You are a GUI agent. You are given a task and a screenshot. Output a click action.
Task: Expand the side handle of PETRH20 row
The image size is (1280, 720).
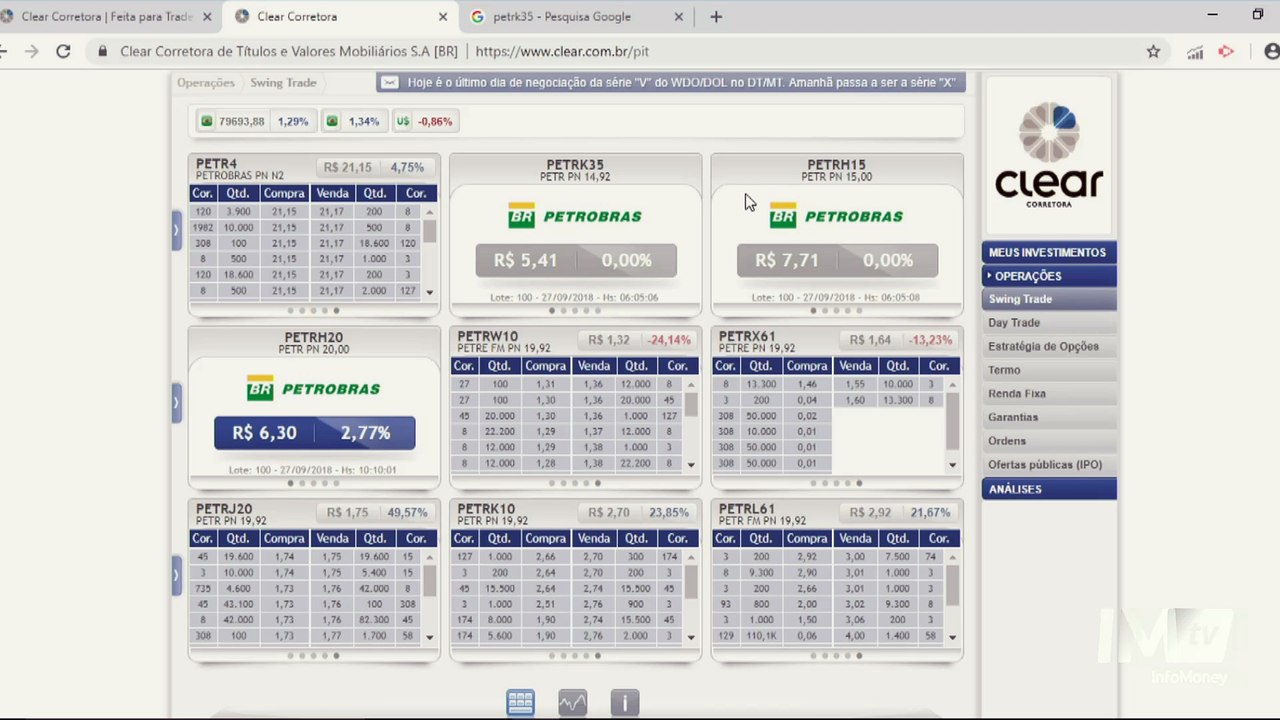[x=177, y=402]
